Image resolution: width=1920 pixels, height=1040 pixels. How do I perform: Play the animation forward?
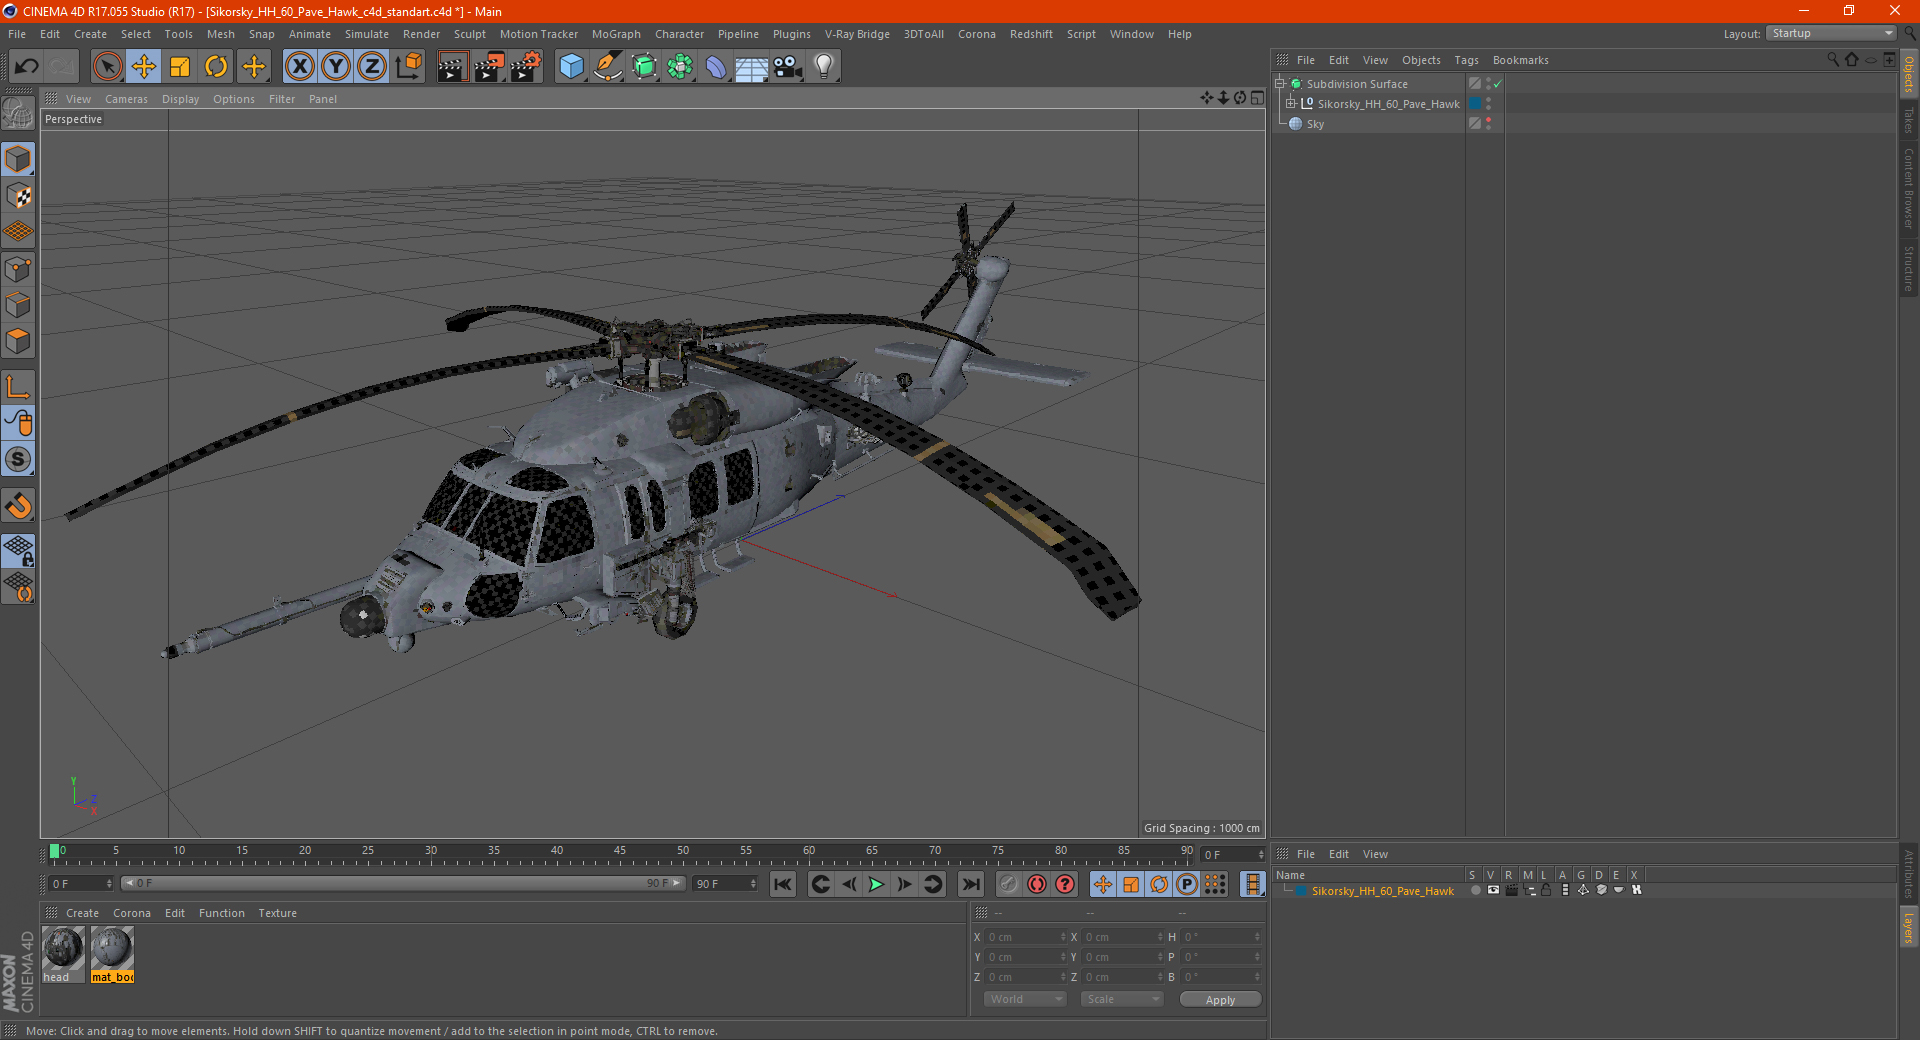[x=876, y=884]
